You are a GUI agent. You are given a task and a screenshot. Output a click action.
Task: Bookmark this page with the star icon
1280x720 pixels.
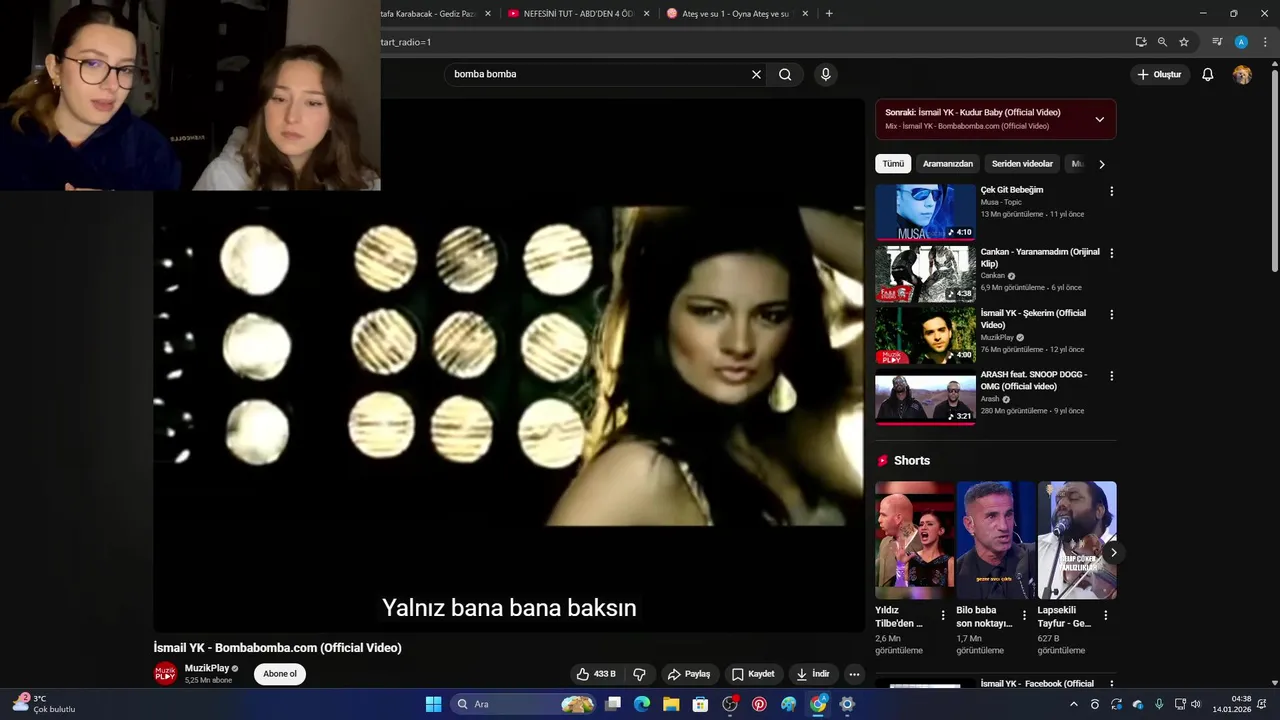click(x=1184, y=42)
